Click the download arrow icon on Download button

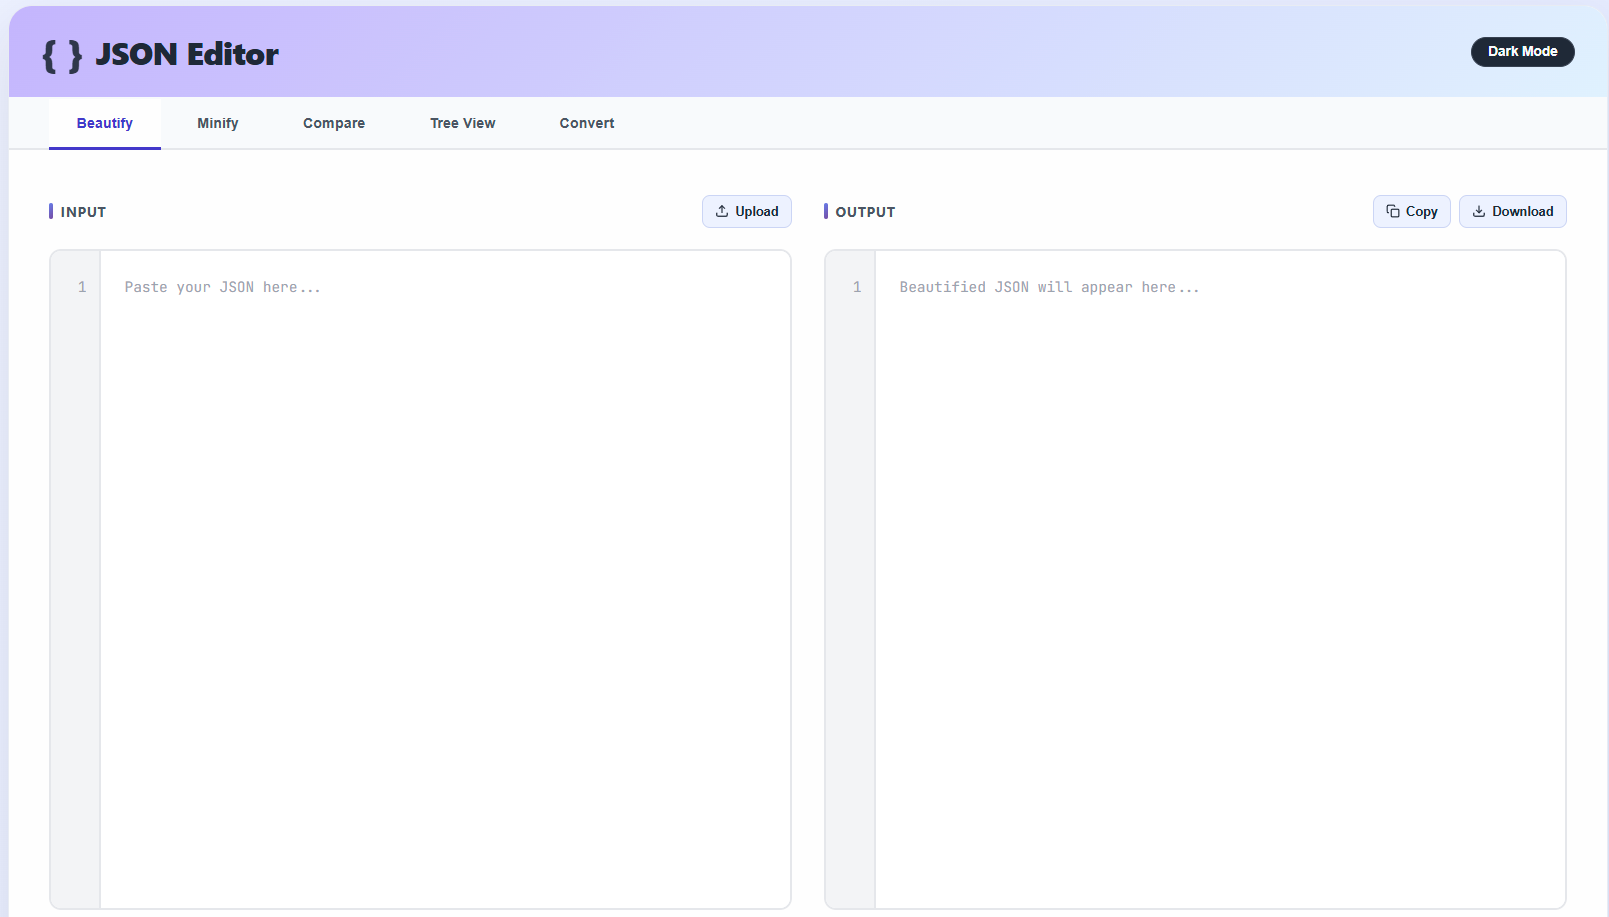click(1479, 211)
